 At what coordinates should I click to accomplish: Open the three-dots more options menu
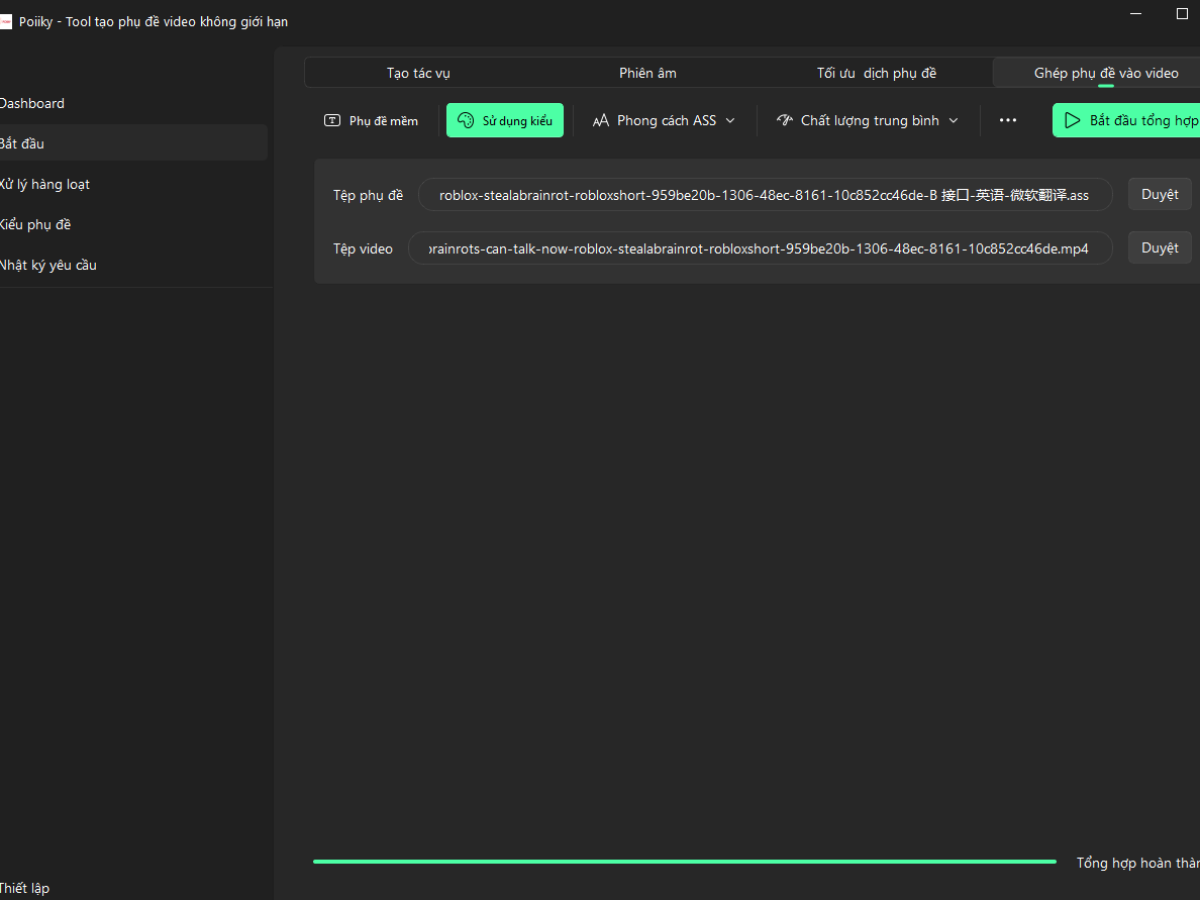coord(1007,121)
